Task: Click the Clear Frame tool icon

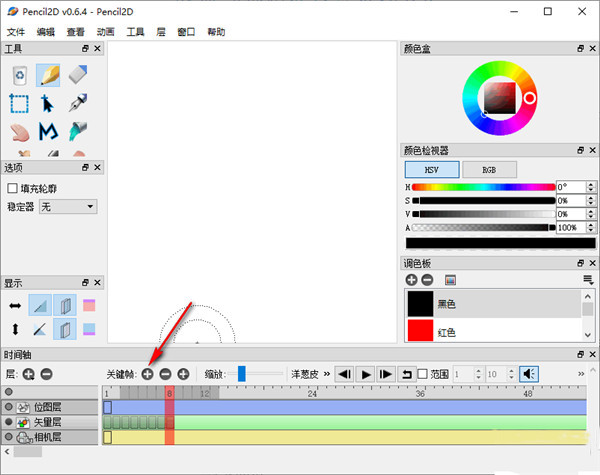Action: tap(19, 75)
